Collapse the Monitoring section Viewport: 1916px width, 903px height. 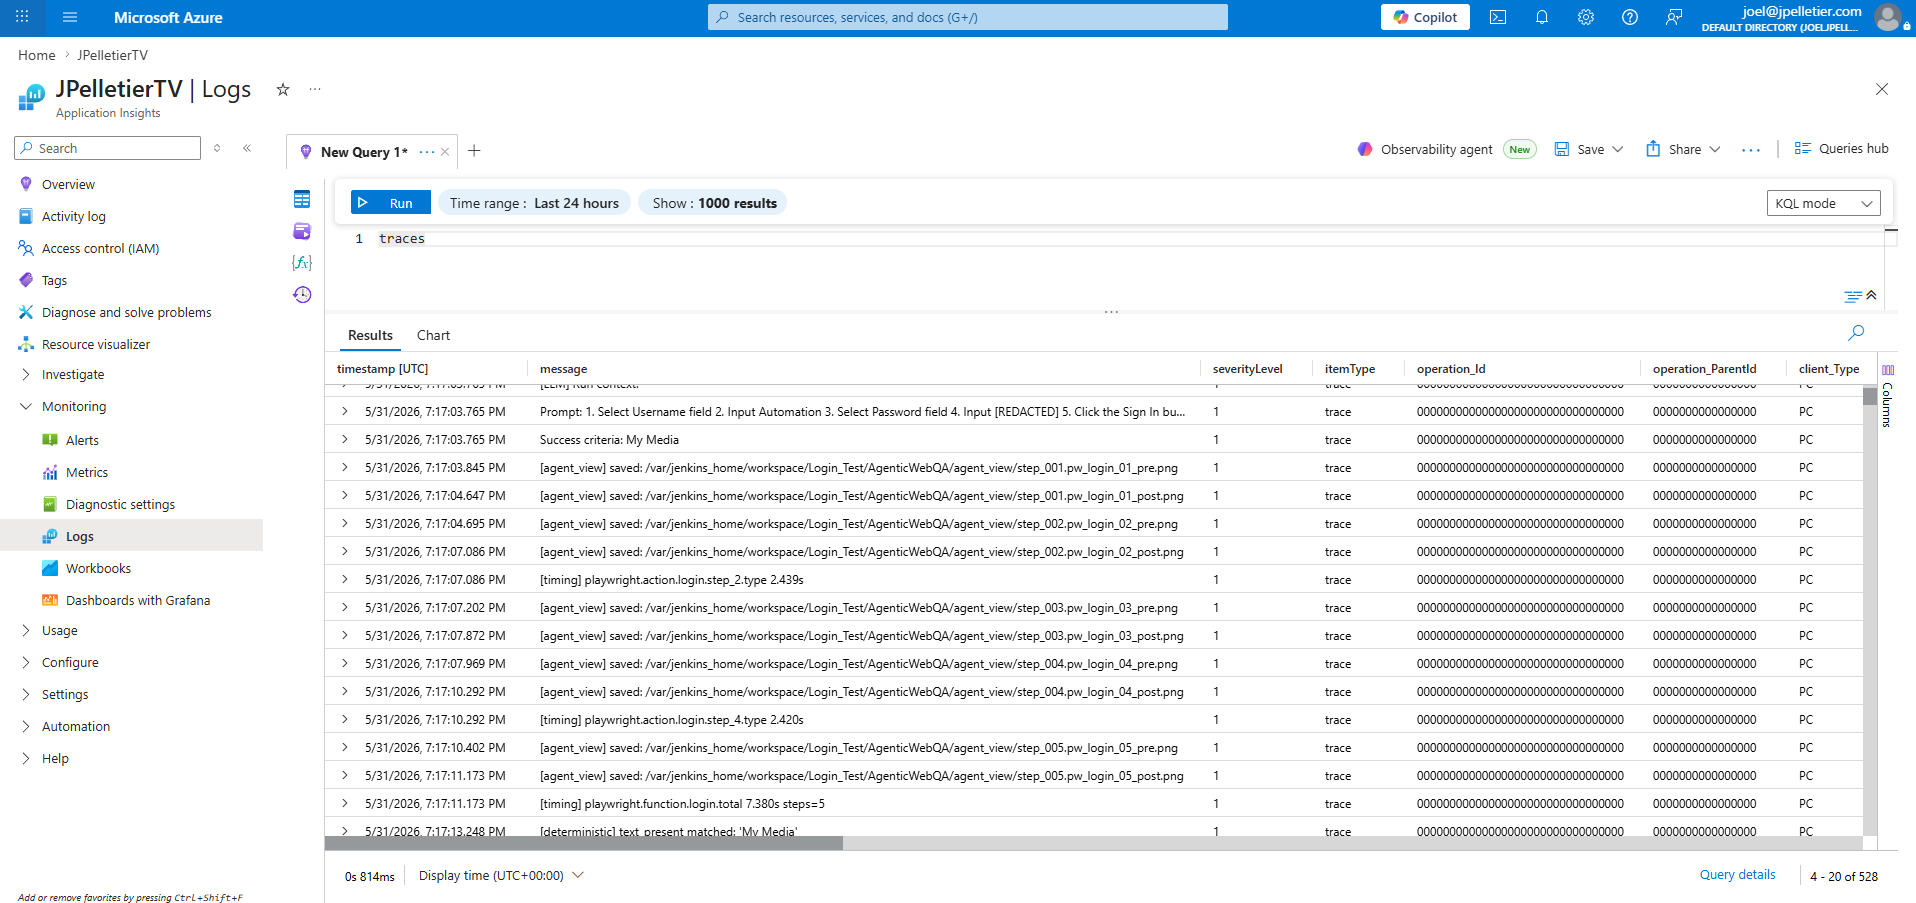[26, 406]
